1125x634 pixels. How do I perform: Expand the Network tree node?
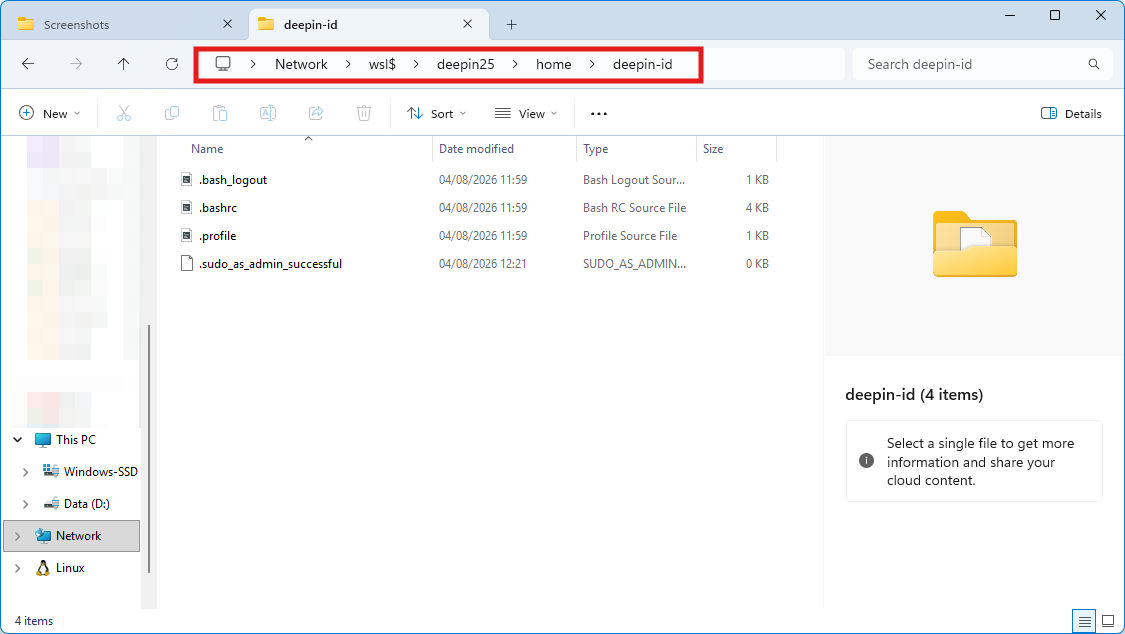click(x=18, y=536)
